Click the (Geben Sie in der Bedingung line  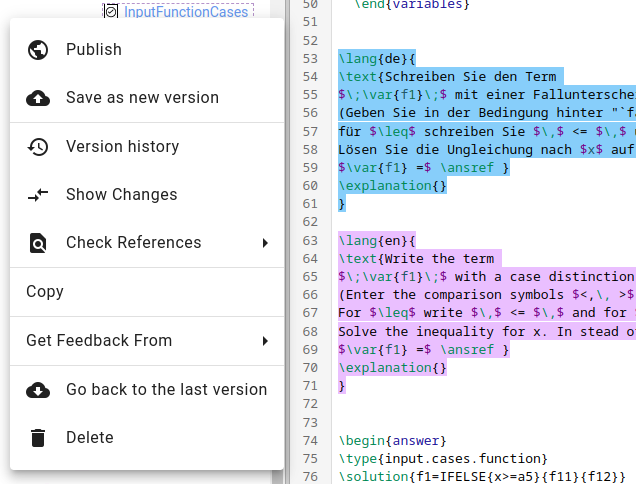click(487, 113)
